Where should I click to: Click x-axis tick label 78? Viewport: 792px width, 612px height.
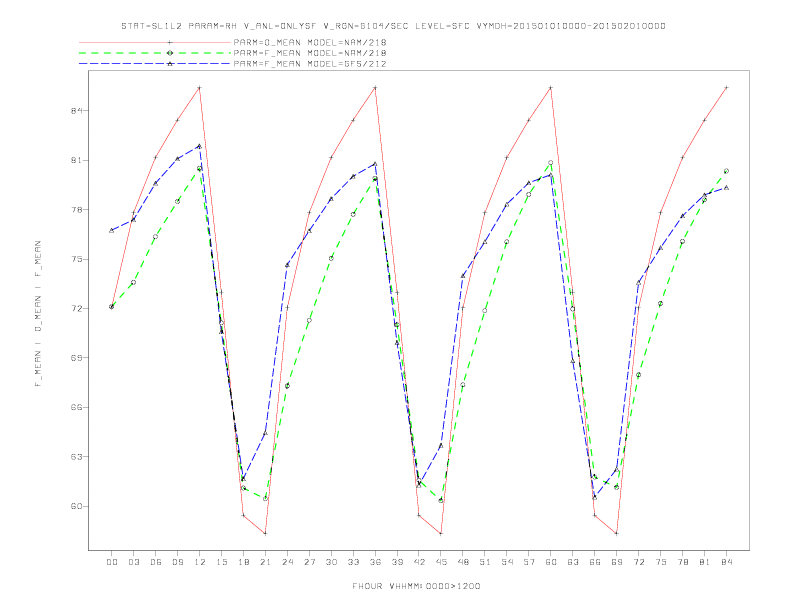click(683, 562)
